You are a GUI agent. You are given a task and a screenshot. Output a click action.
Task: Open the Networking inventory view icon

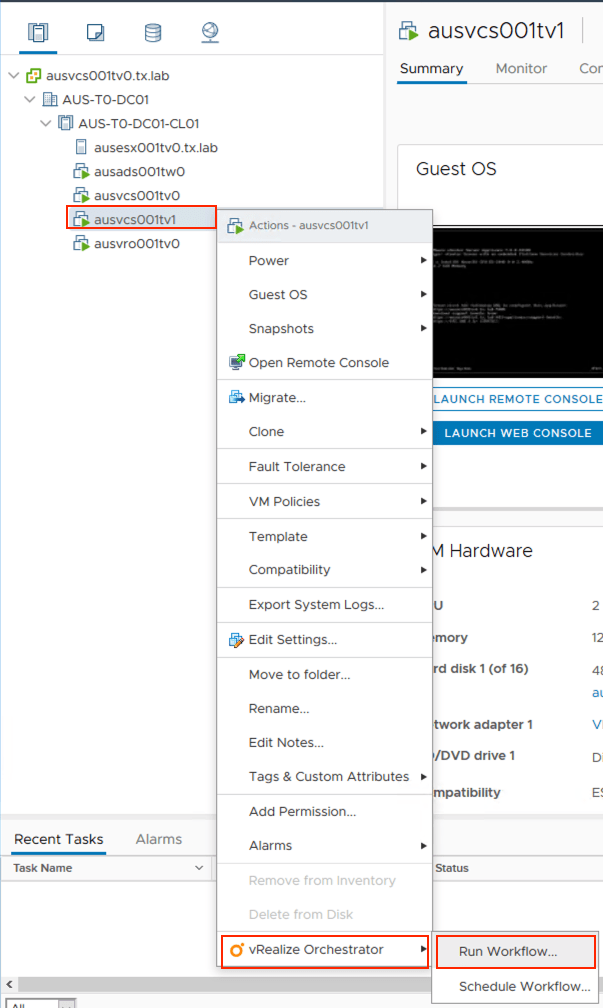[x=209, y=33]
